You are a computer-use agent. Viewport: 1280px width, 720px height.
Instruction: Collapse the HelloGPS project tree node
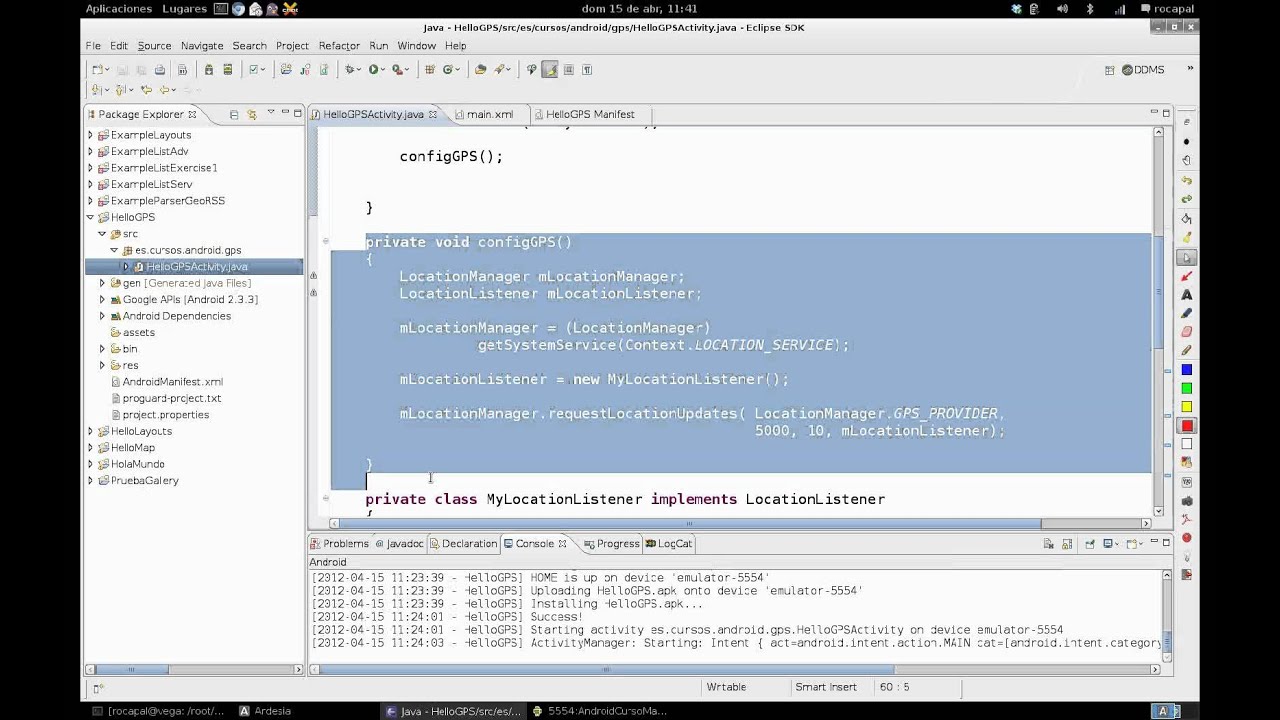(90, 217)
